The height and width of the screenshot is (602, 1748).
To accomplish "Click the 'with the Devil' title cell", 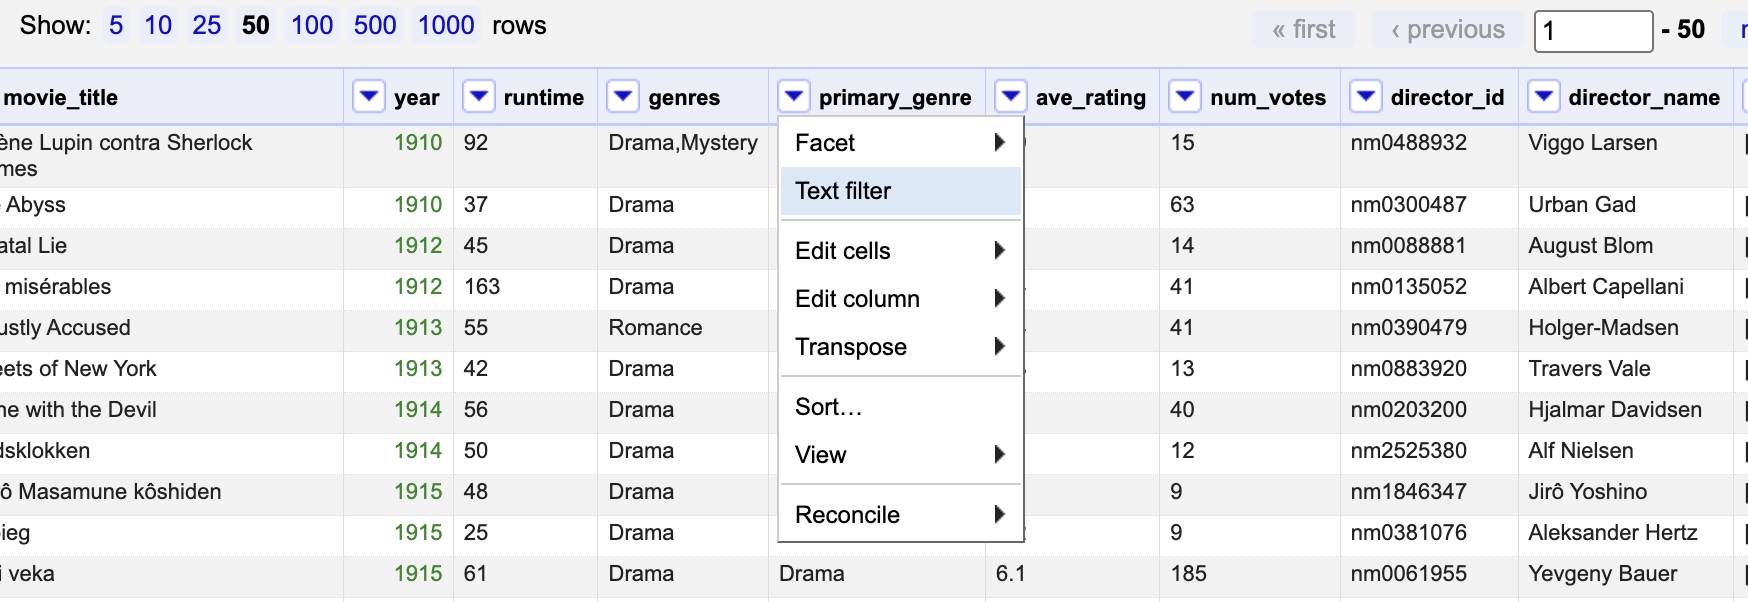I will pos(79,410).
